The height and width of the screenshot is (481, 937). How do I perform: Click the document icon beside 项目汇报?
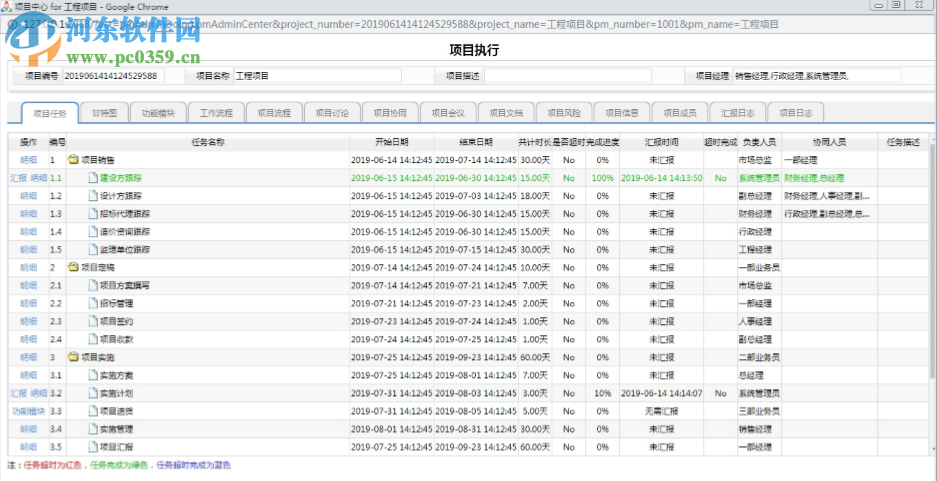point(93,447)
